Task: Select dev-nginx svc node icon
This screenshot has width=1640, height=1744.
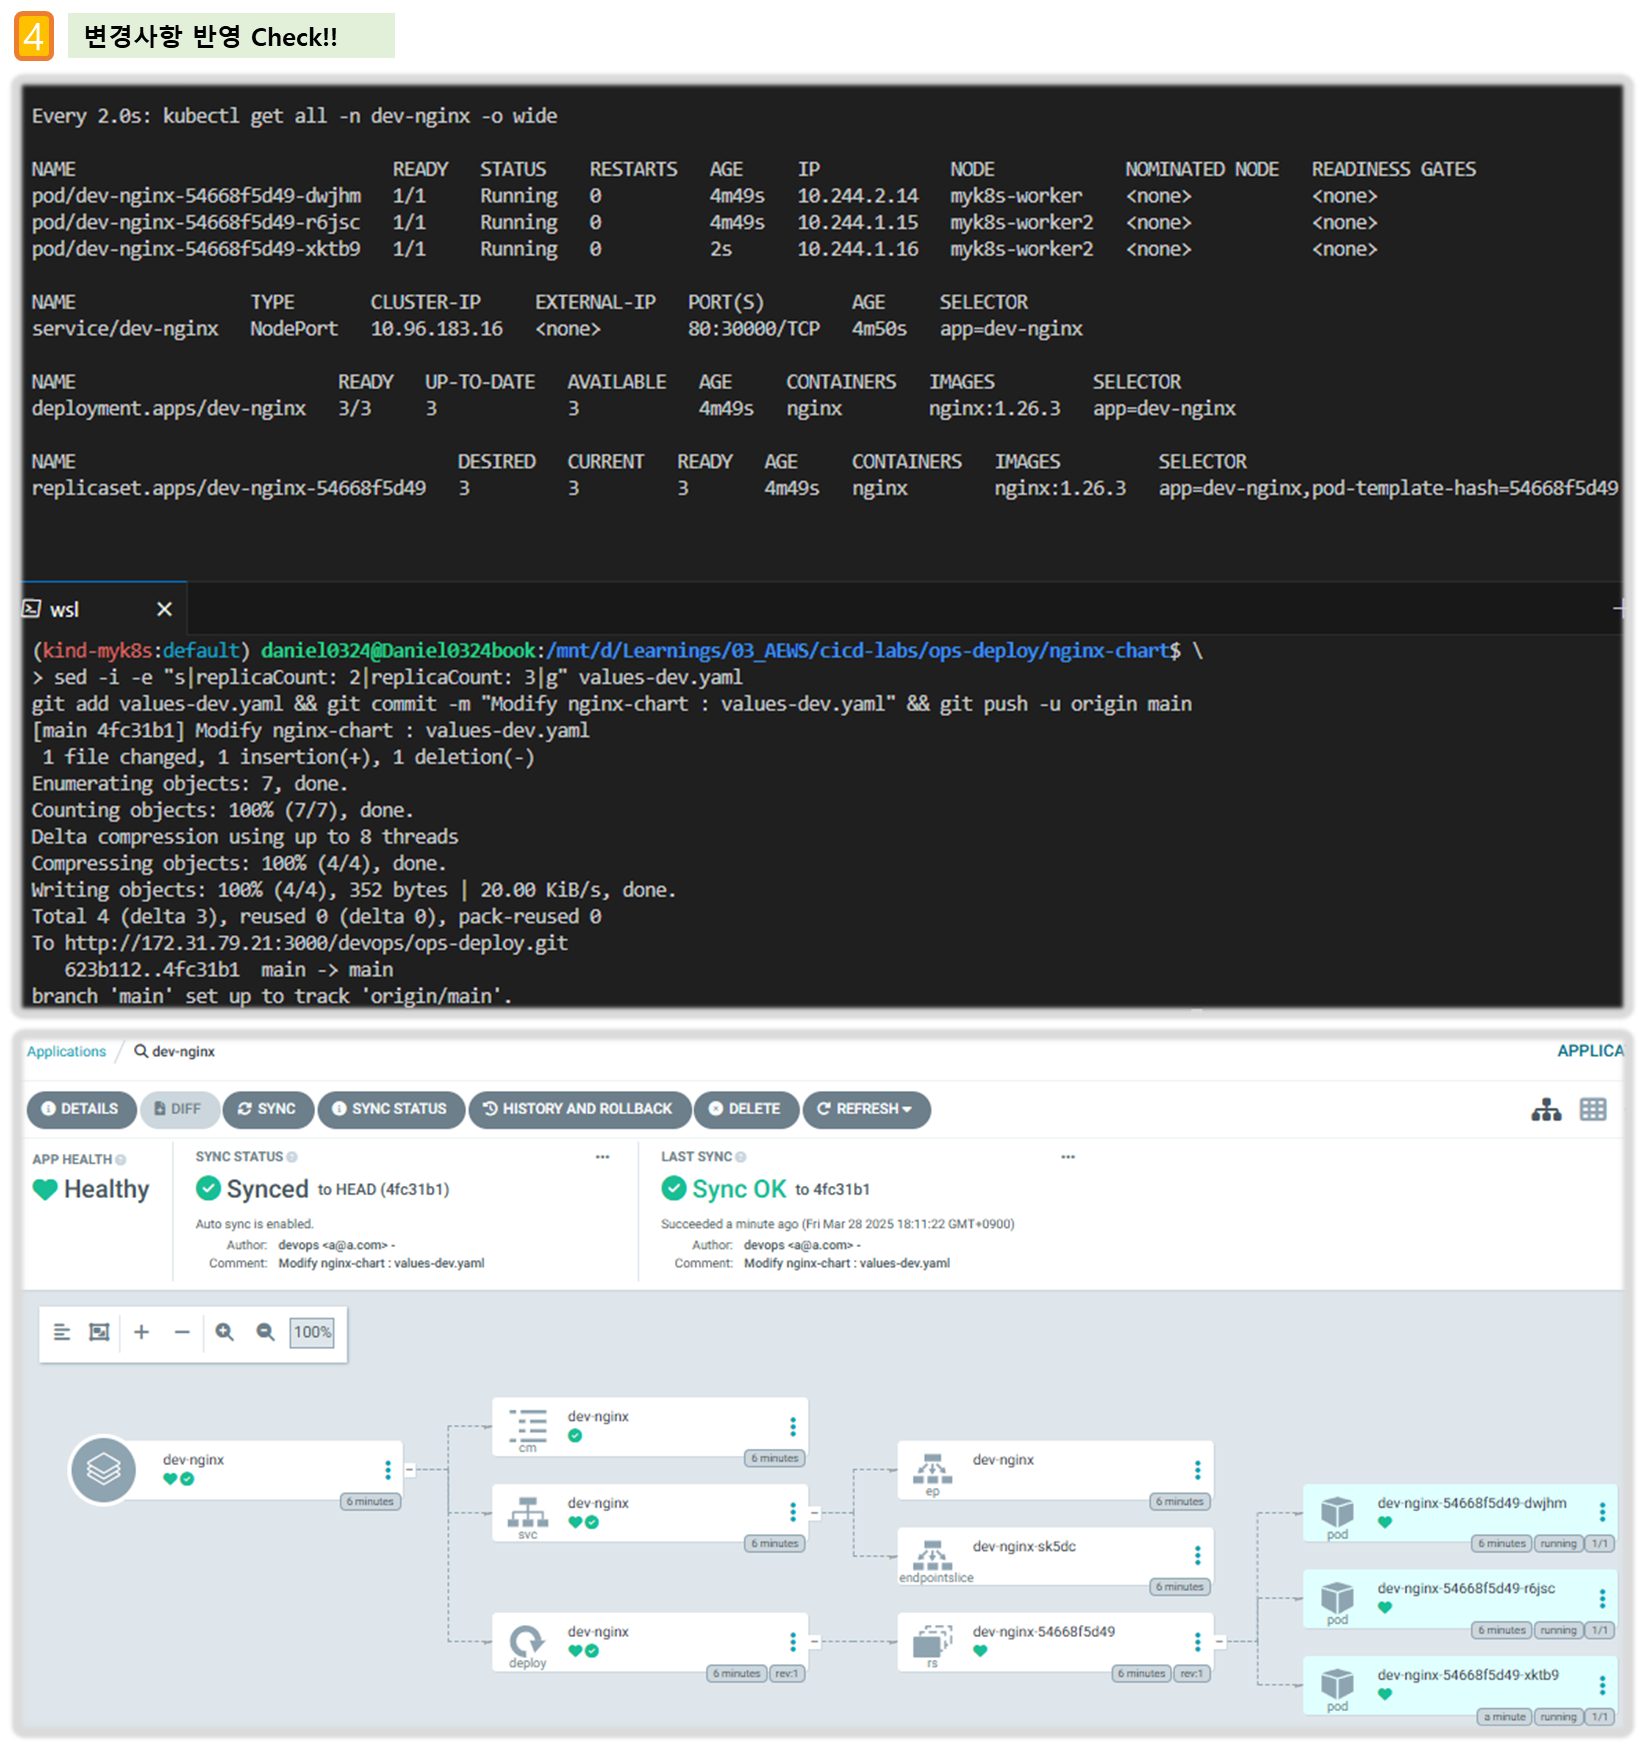Action: 528,1513
